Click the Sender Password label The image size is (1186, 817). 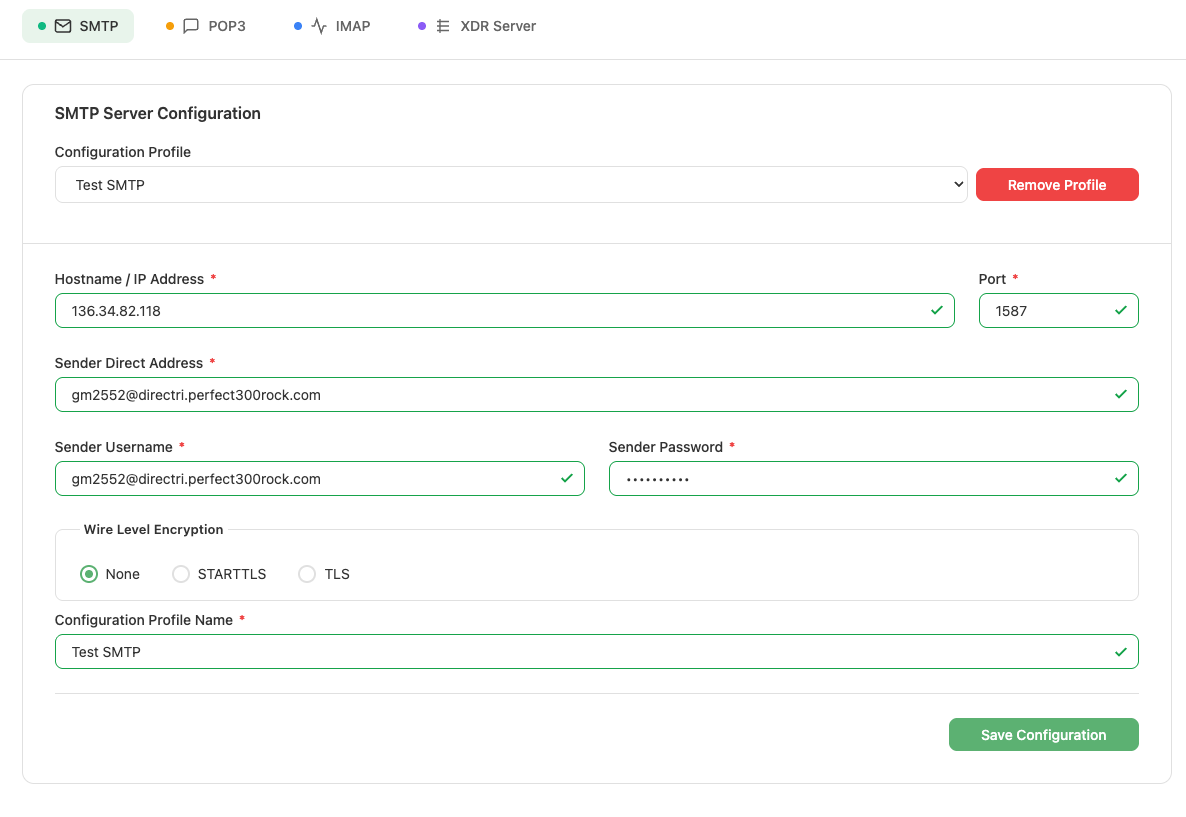click(666, 447)
